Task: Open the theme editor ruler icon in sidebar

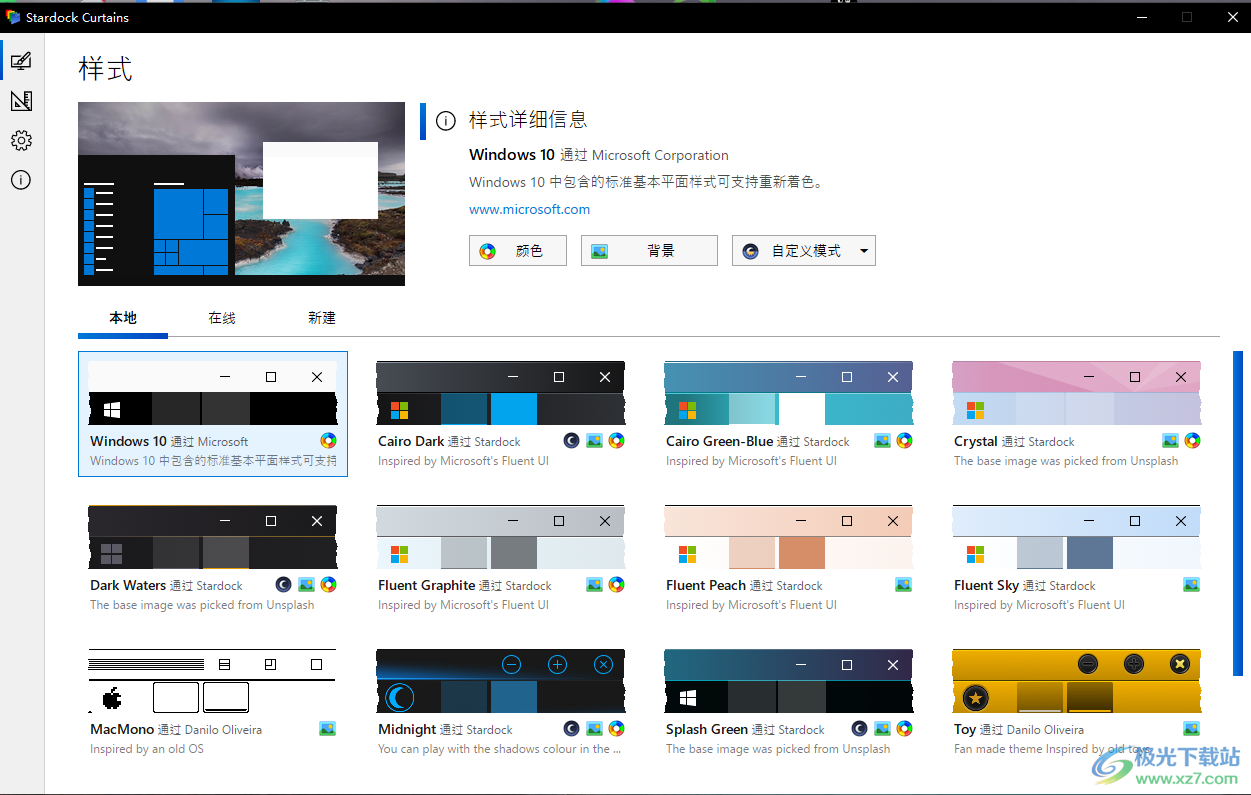Action: 21,100
